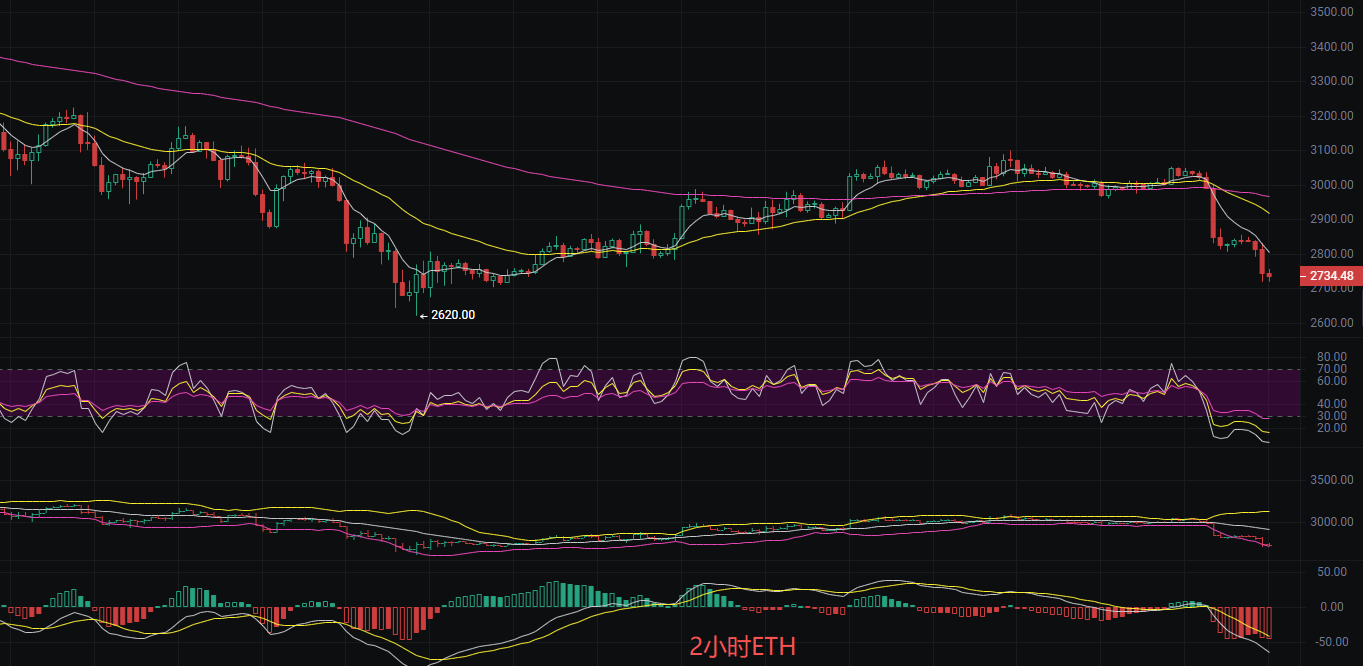
Task: Select the 3400.00 price axis label
Action: (1330, 47)
